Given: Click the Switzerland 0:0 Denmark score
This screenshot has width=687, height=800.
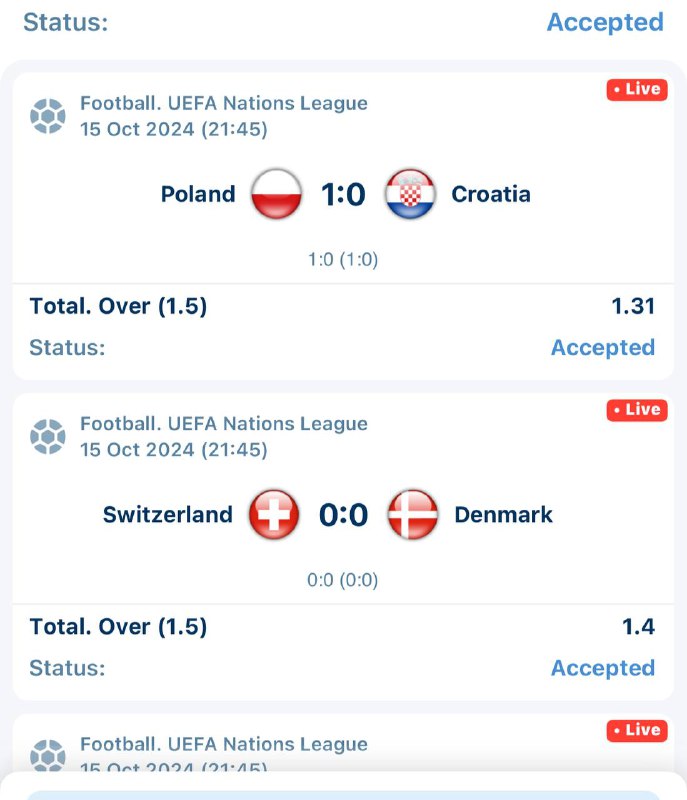Looking at the screenshot, I should point(343,515).
